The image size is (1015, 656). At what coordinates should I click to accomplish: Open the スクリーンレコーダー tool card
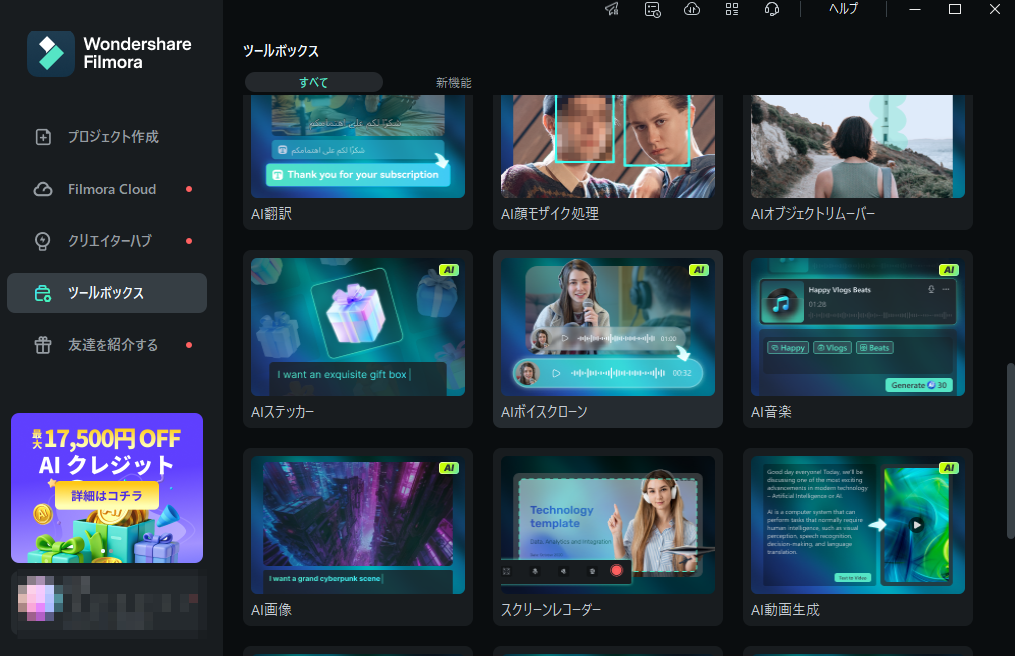pyautogui.click(x=608, y=537)
